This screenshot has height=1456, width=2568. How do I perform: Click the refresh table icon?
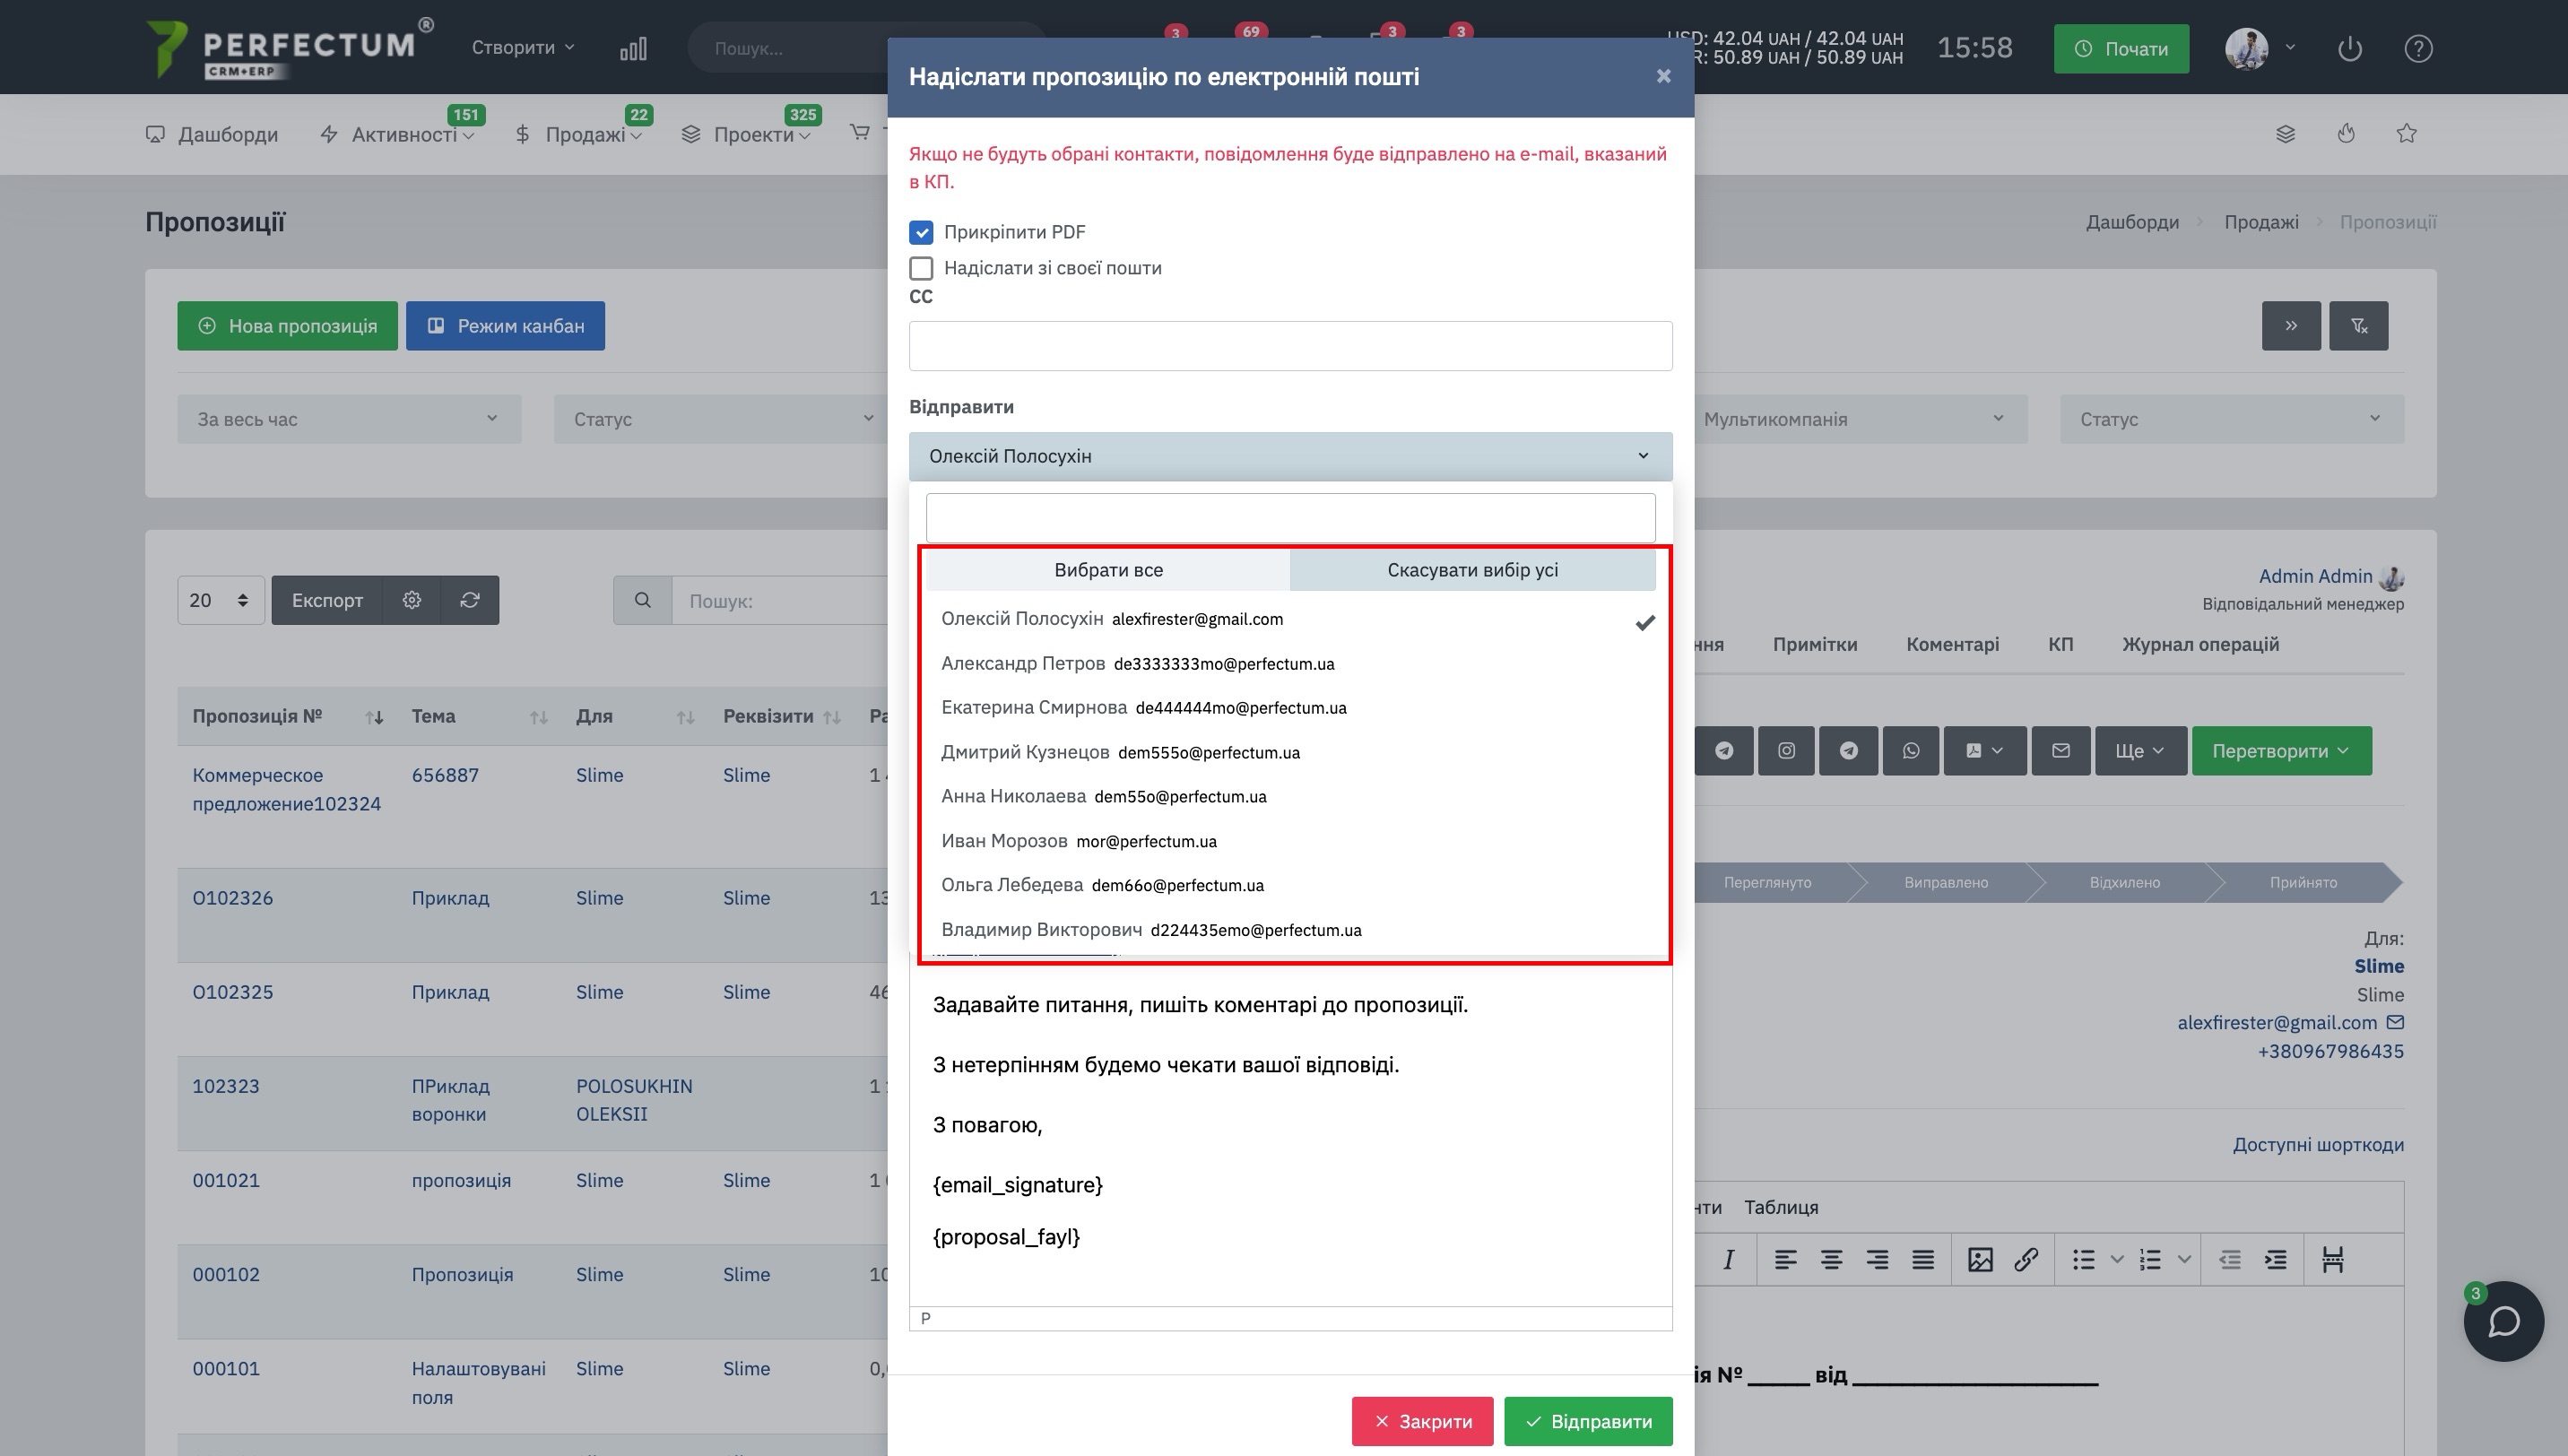(x=469, y=600)
